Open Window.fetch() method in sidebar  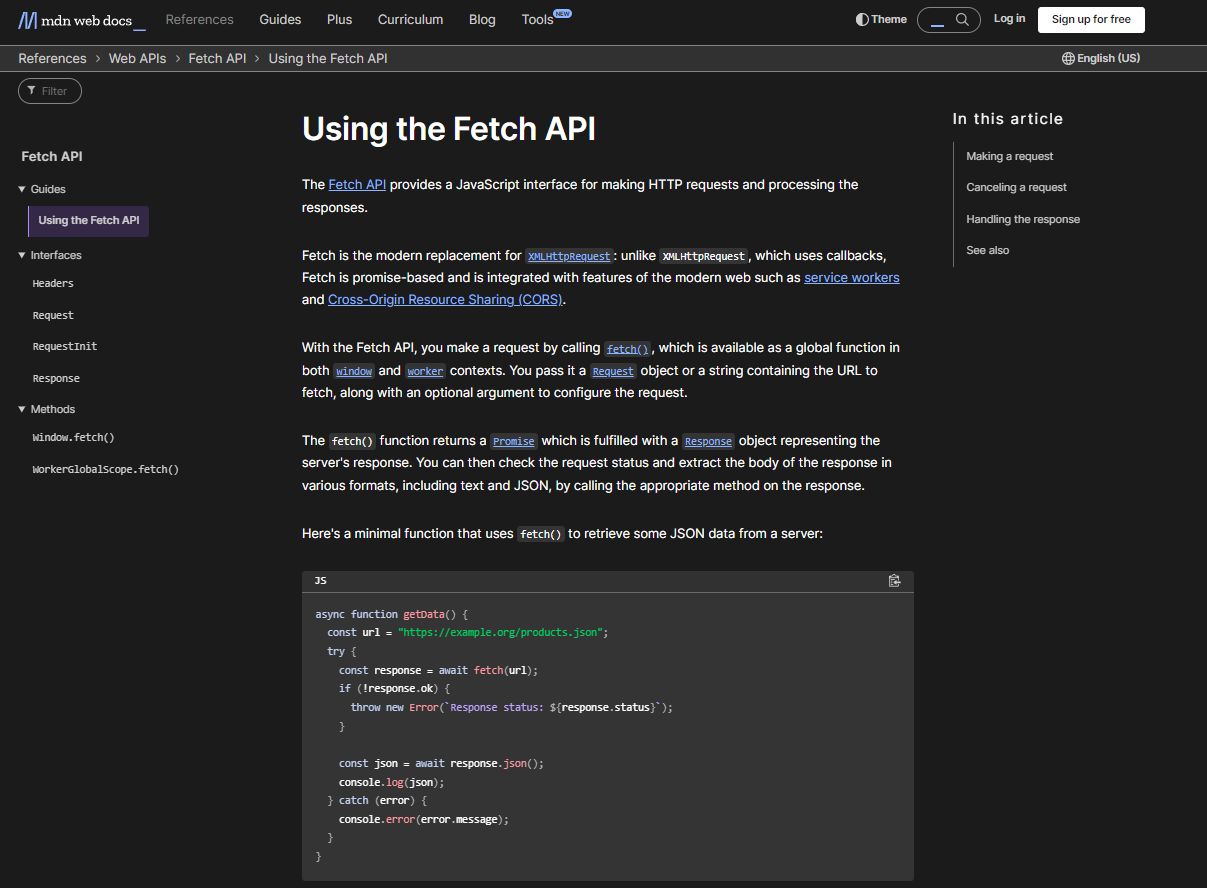(74, 437)
